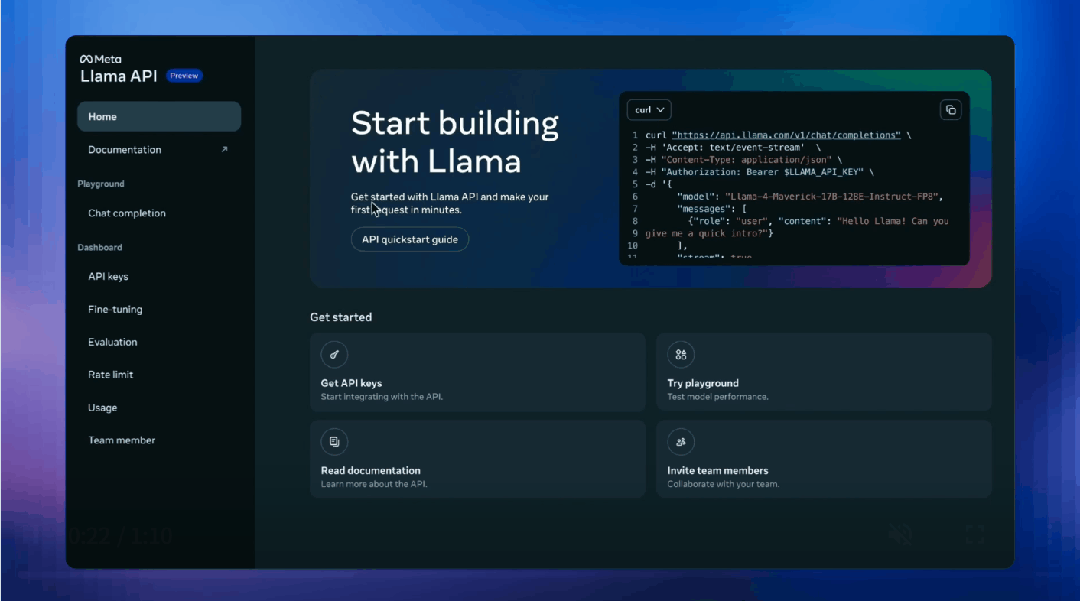The width and height of the screenshot is (1080, 601).
Task: Click the code line containing Llama-4-Maverick-17B-128E-Instruct-FP8
Action: [x=809, y=197]
